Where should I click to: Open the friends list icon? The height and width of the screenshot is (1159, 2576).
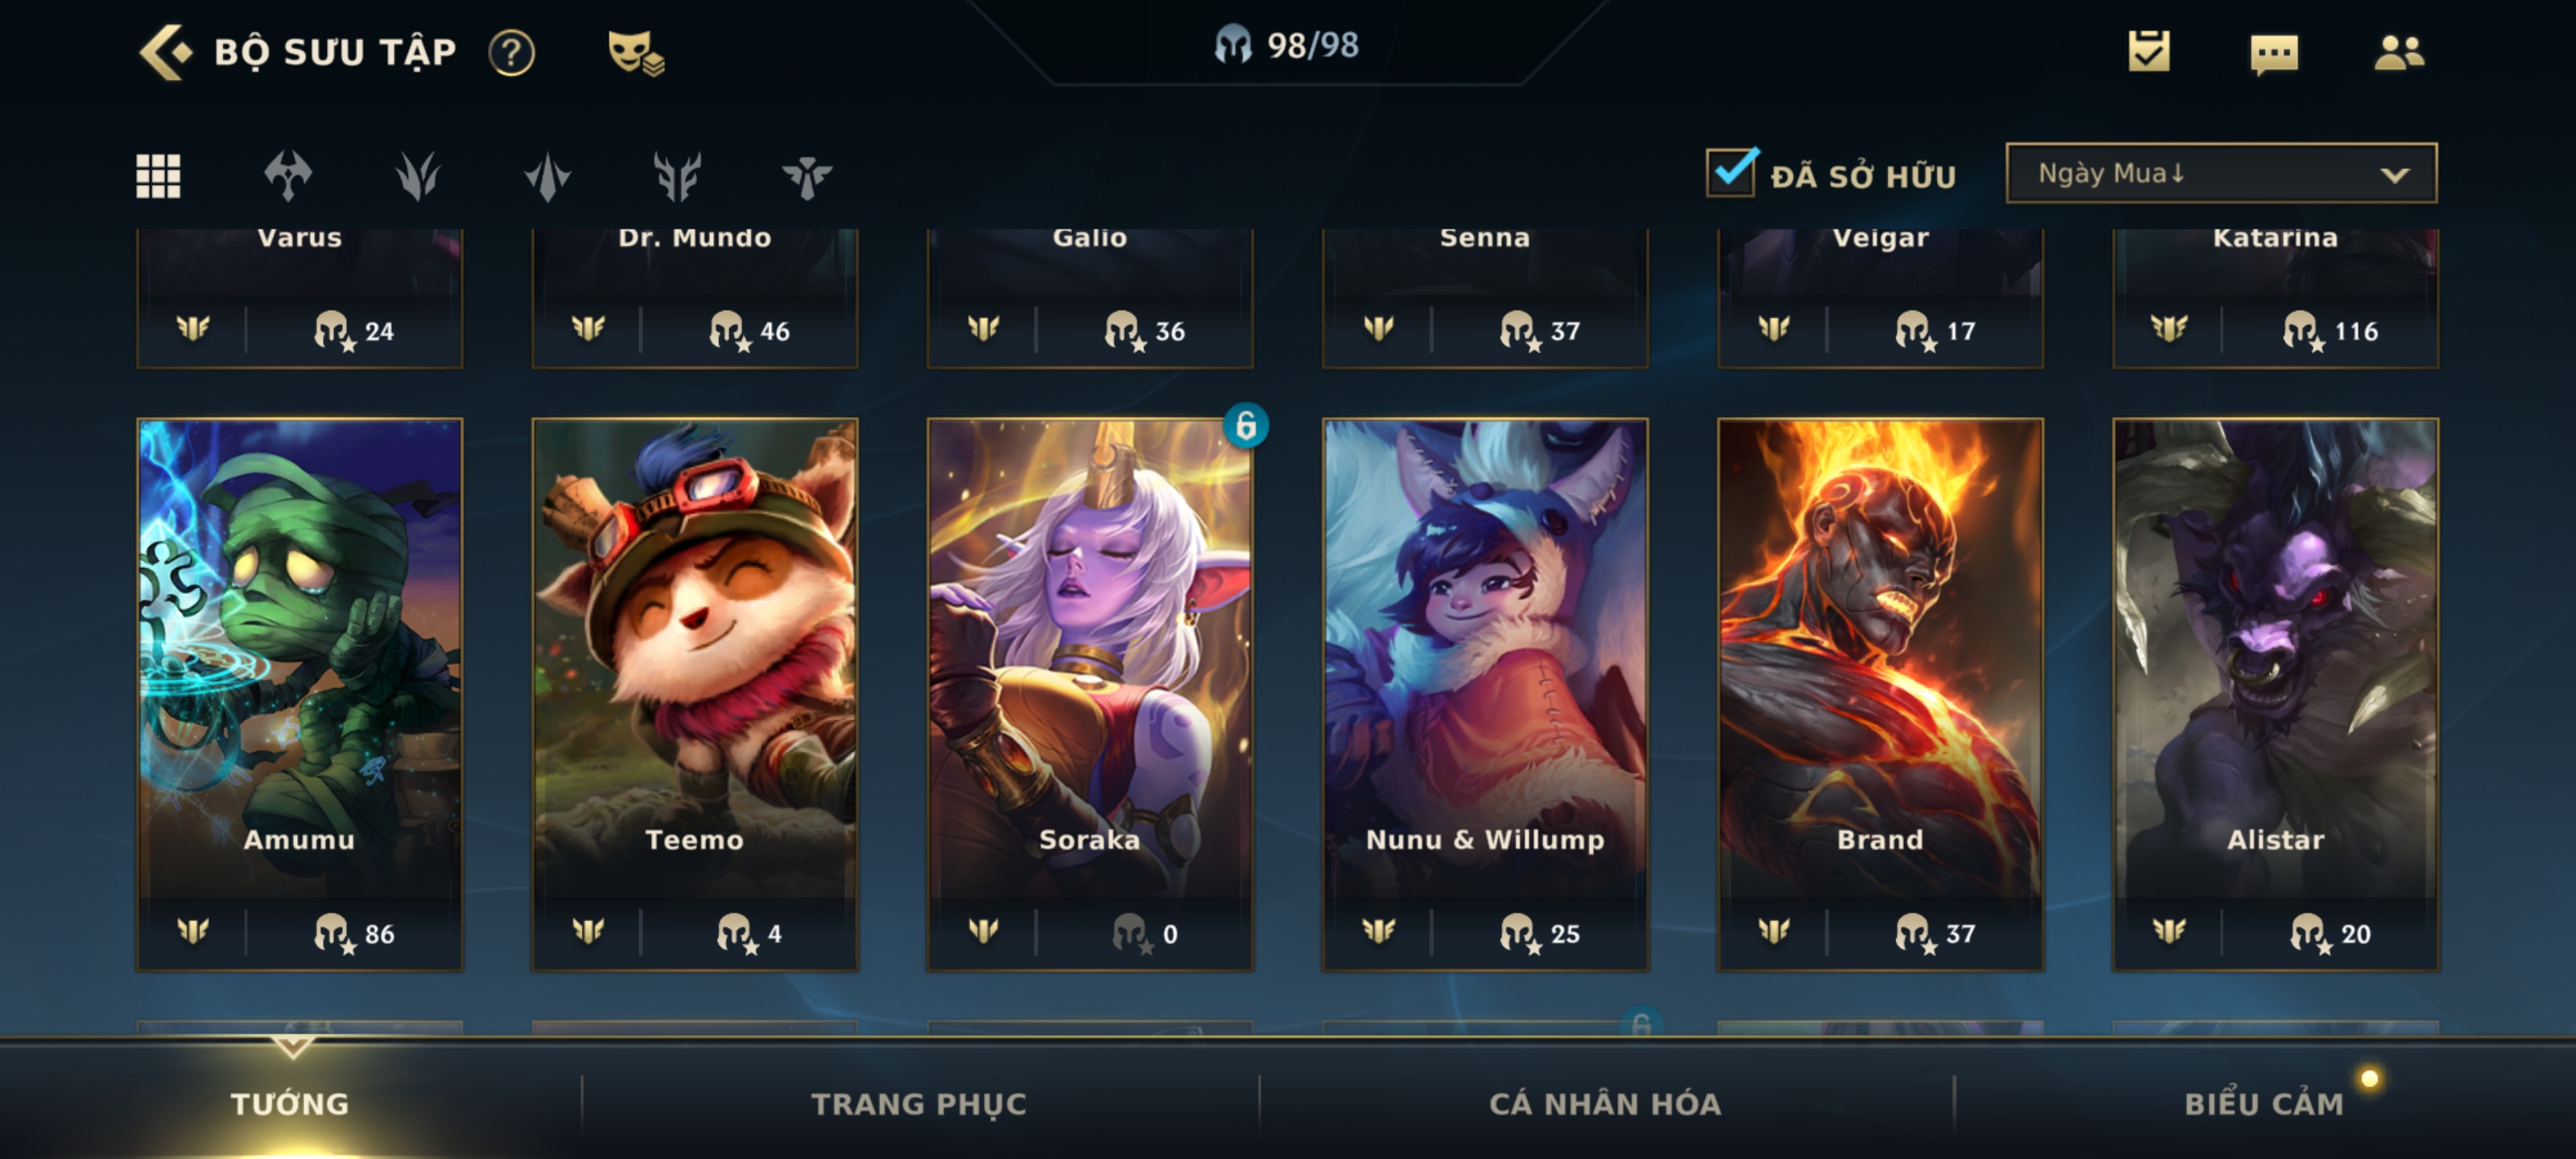2399,52
